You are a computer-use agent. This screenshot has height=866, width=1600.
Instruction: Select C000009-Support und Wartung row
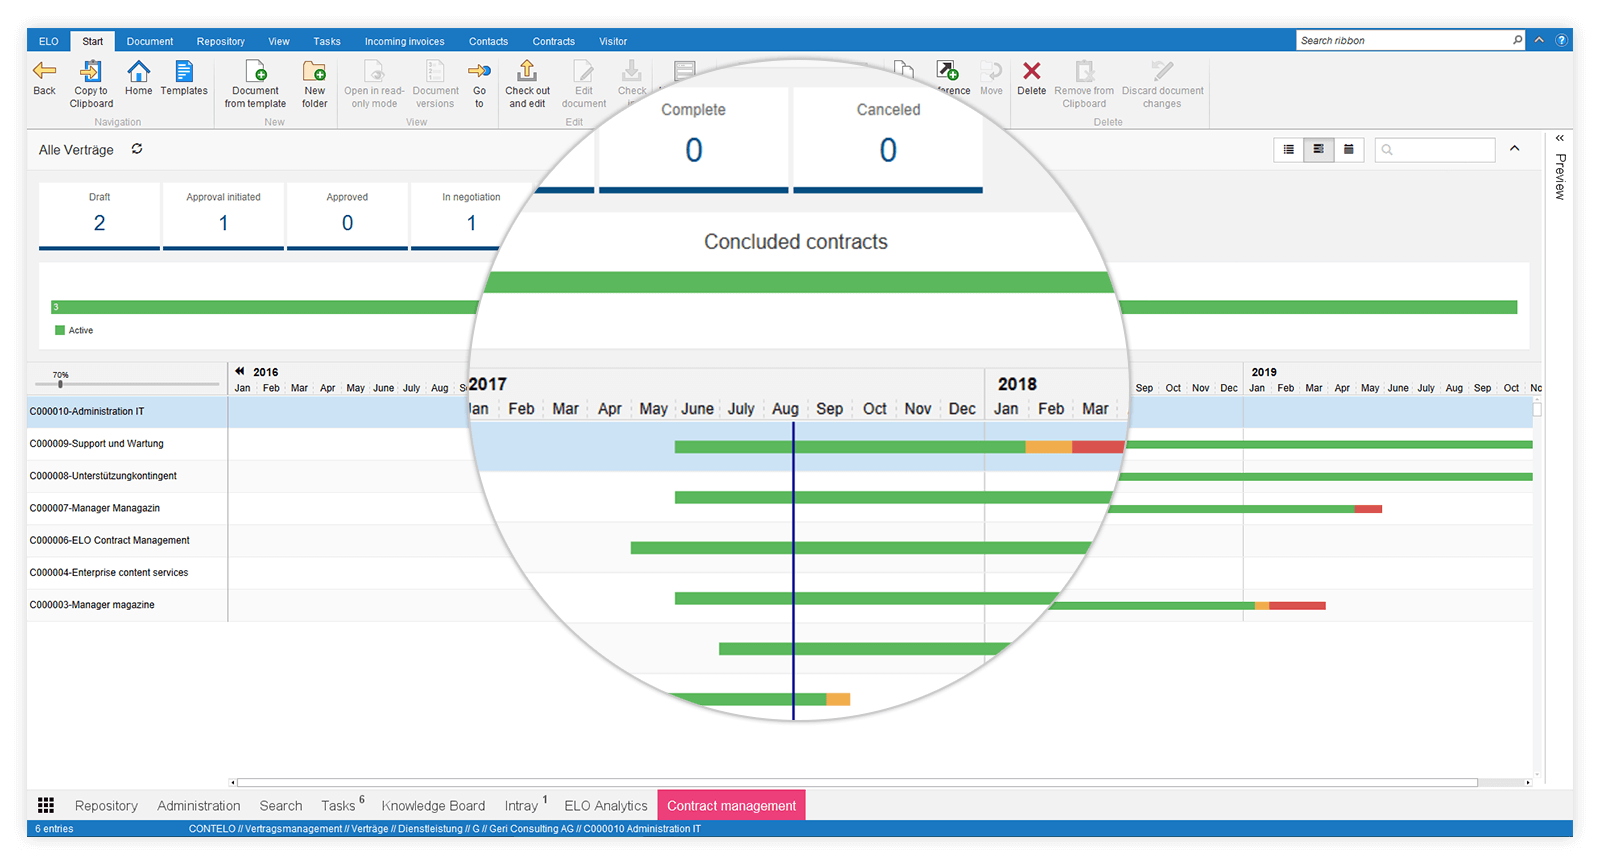[127, 443]
